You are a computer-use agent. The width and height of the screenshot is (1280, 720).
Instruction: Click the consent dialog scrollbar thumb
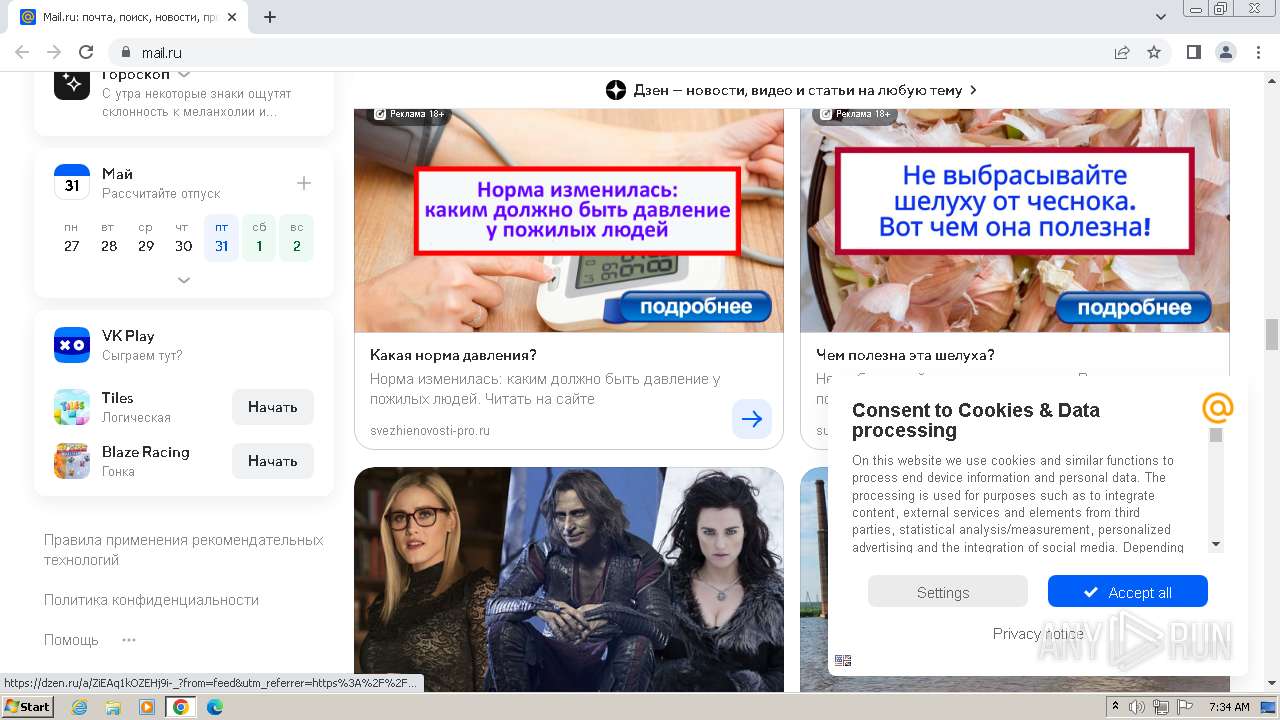coord(1216,435)
